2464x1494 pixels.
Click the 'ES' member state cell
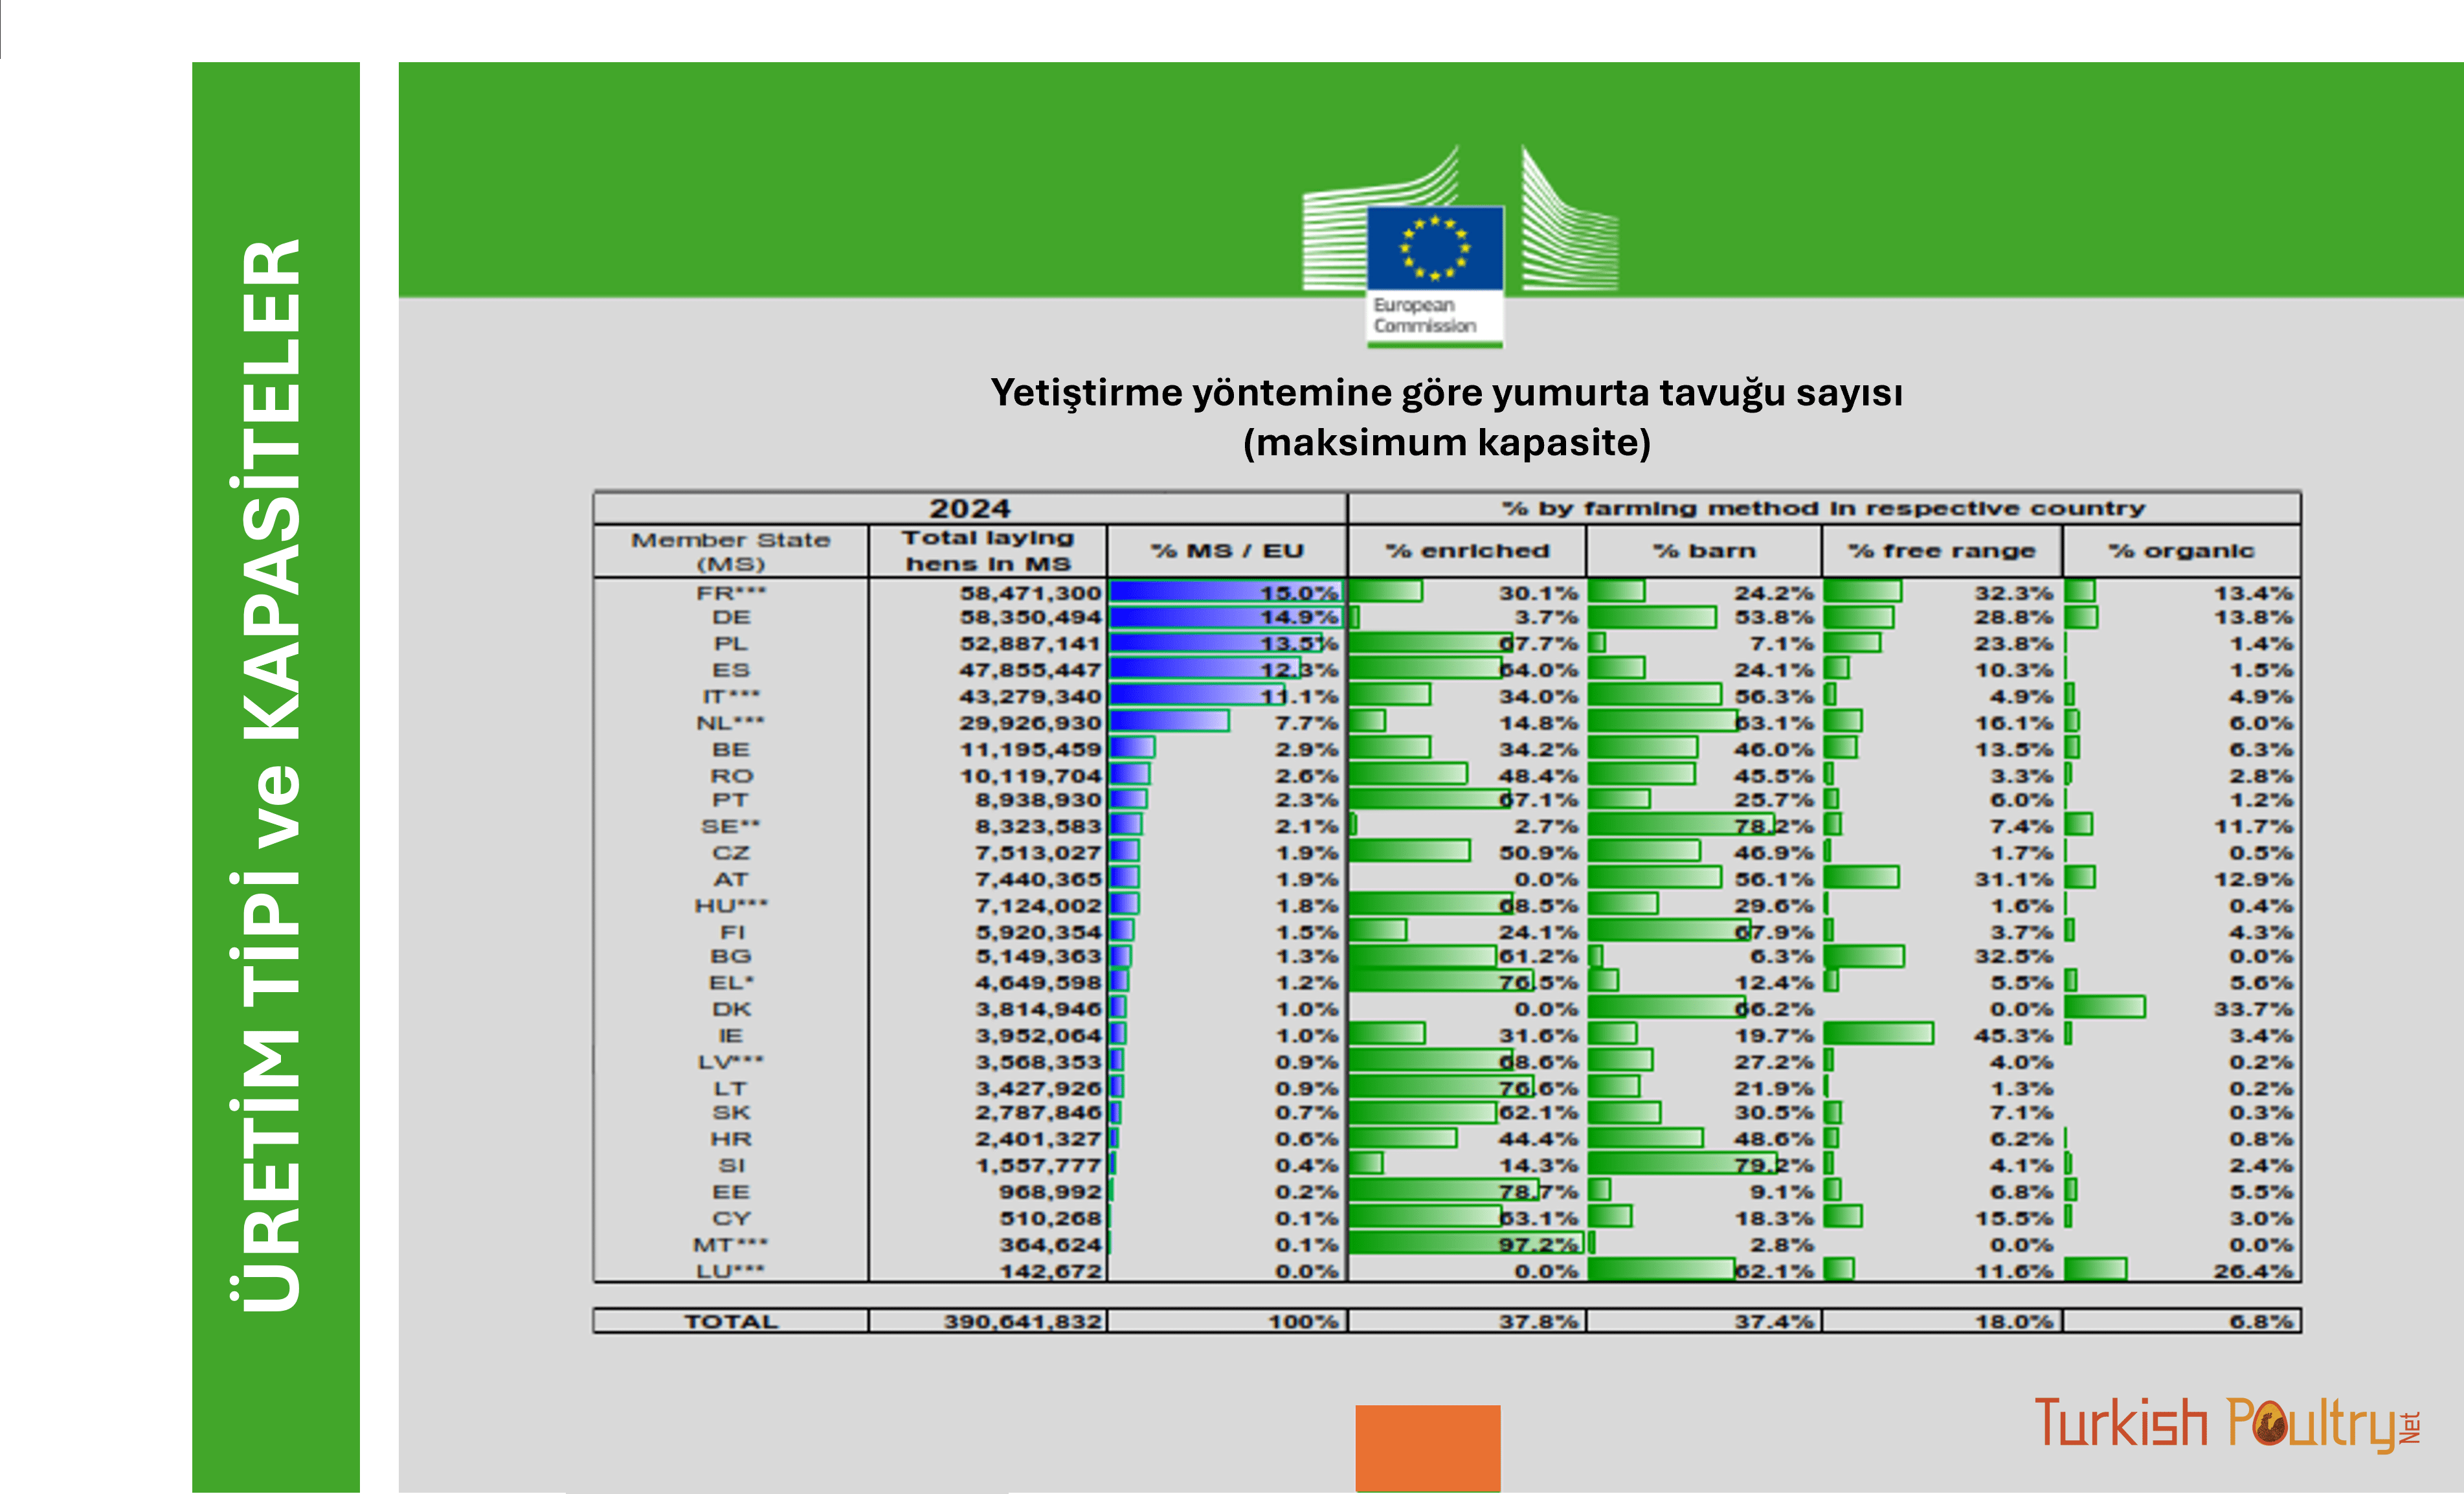pyautogui.click(x=731, y=670)
